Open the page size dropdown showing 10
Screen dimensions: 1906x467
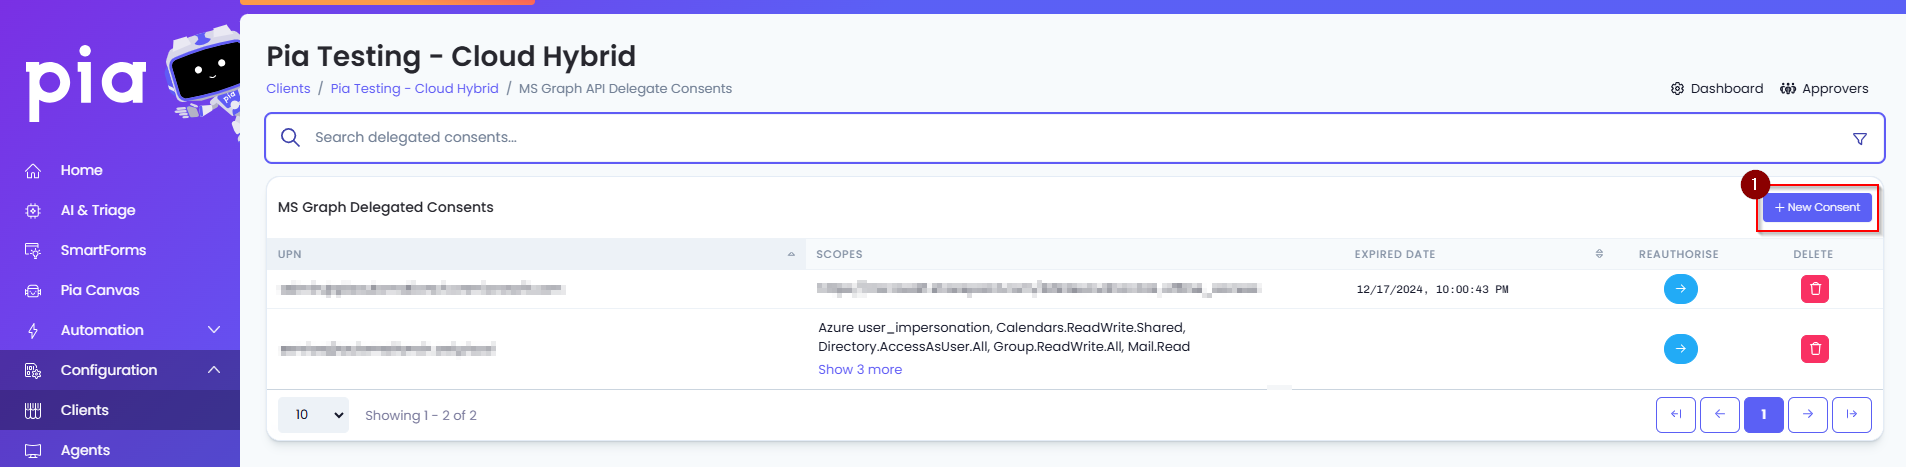tap(313, 414)
